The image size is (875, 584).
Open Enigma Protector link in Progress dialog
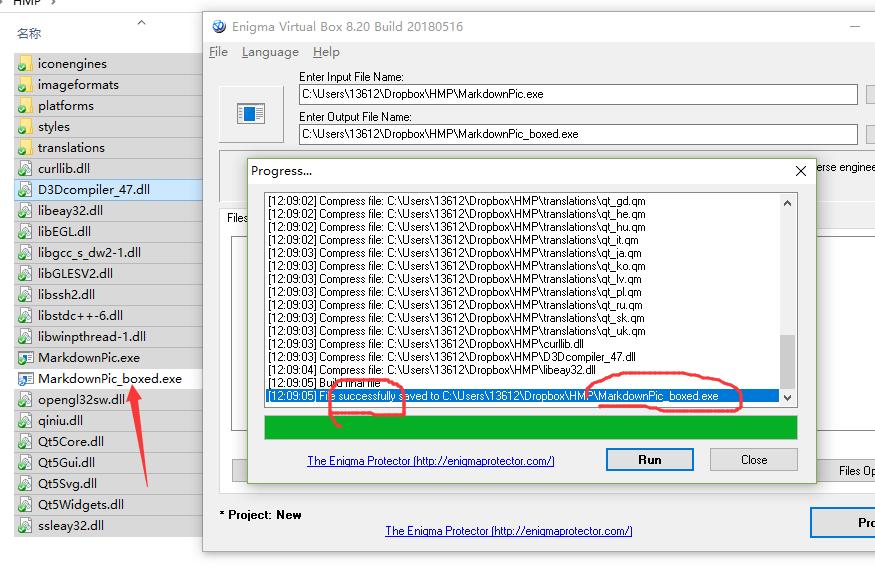430,461
